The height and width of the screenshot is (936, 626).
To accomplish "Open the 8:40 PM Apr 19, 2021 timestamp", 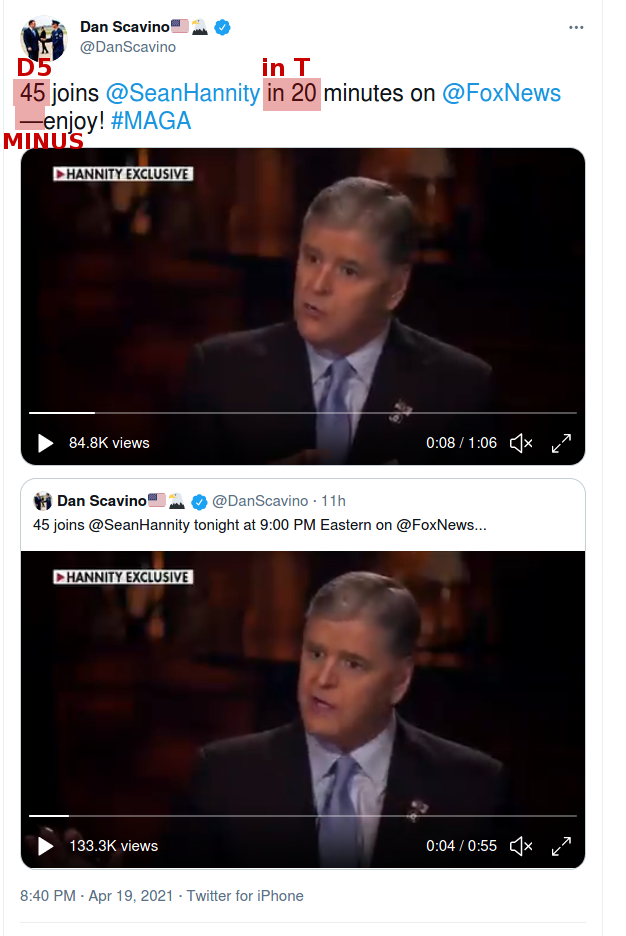I will [96, 896].
